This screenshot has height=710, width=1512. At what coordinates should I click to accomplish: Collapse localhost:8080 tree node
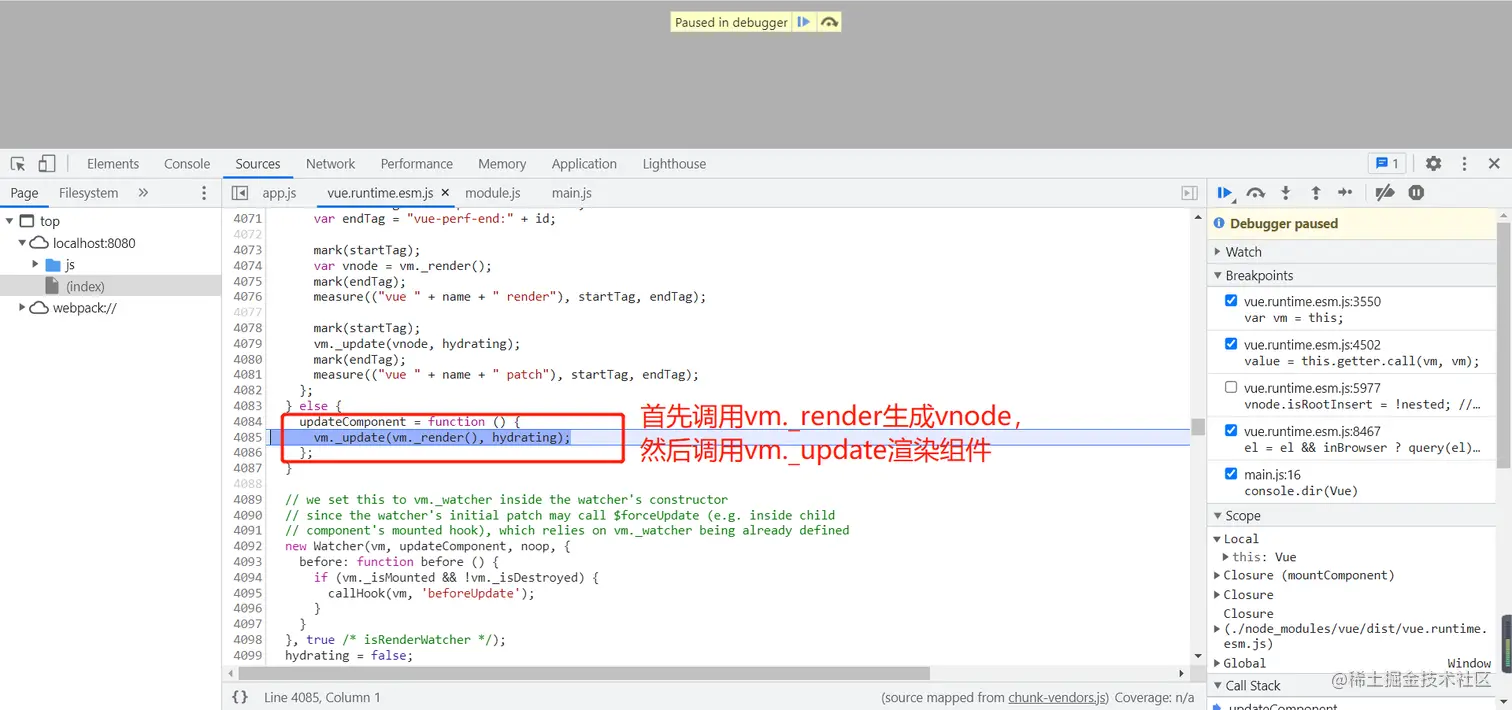tap(22, 243)
